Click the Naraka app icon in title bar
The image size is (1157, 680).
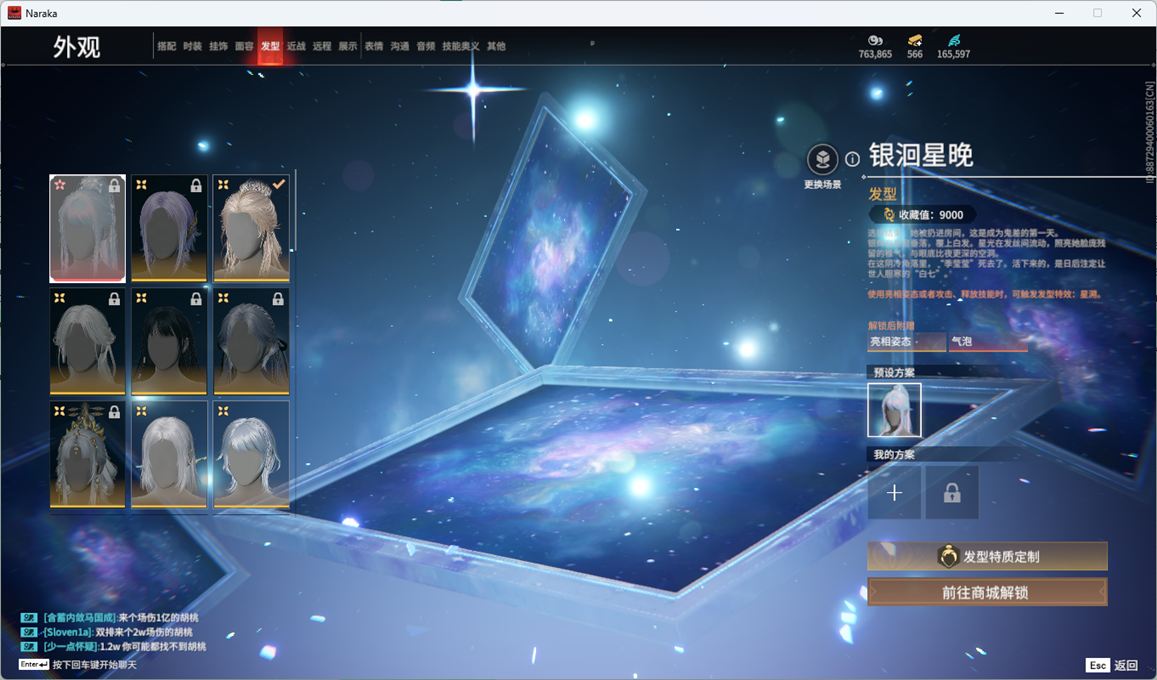pyautogui.click(x=14, y=13)
